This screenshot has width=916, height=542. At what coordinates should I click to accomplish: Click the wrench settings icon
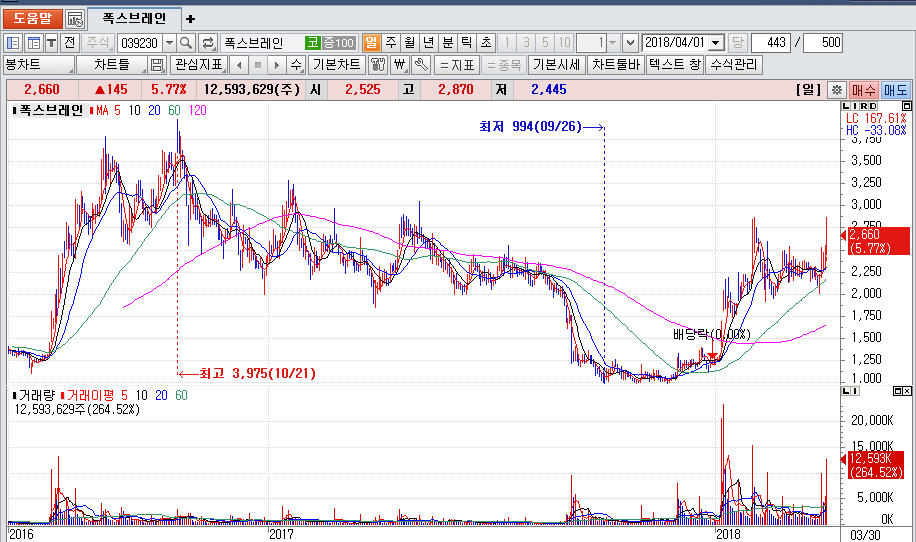[420, 65]
